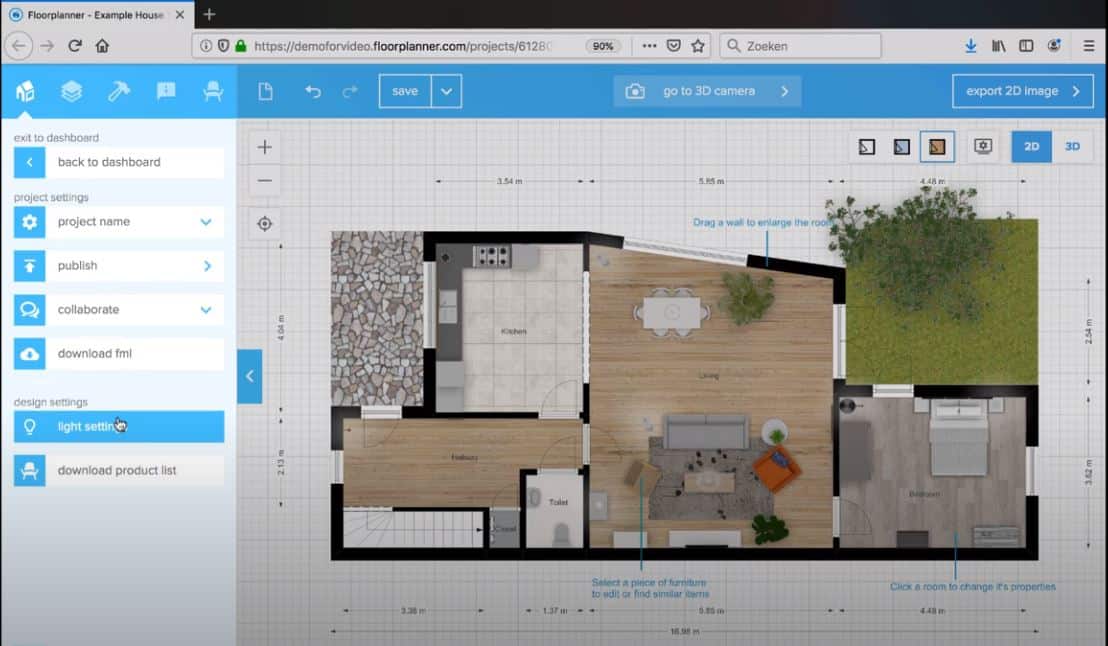The image size is (1108, 646).
Task: Click the cloud download icon
Action: point(30,353)
